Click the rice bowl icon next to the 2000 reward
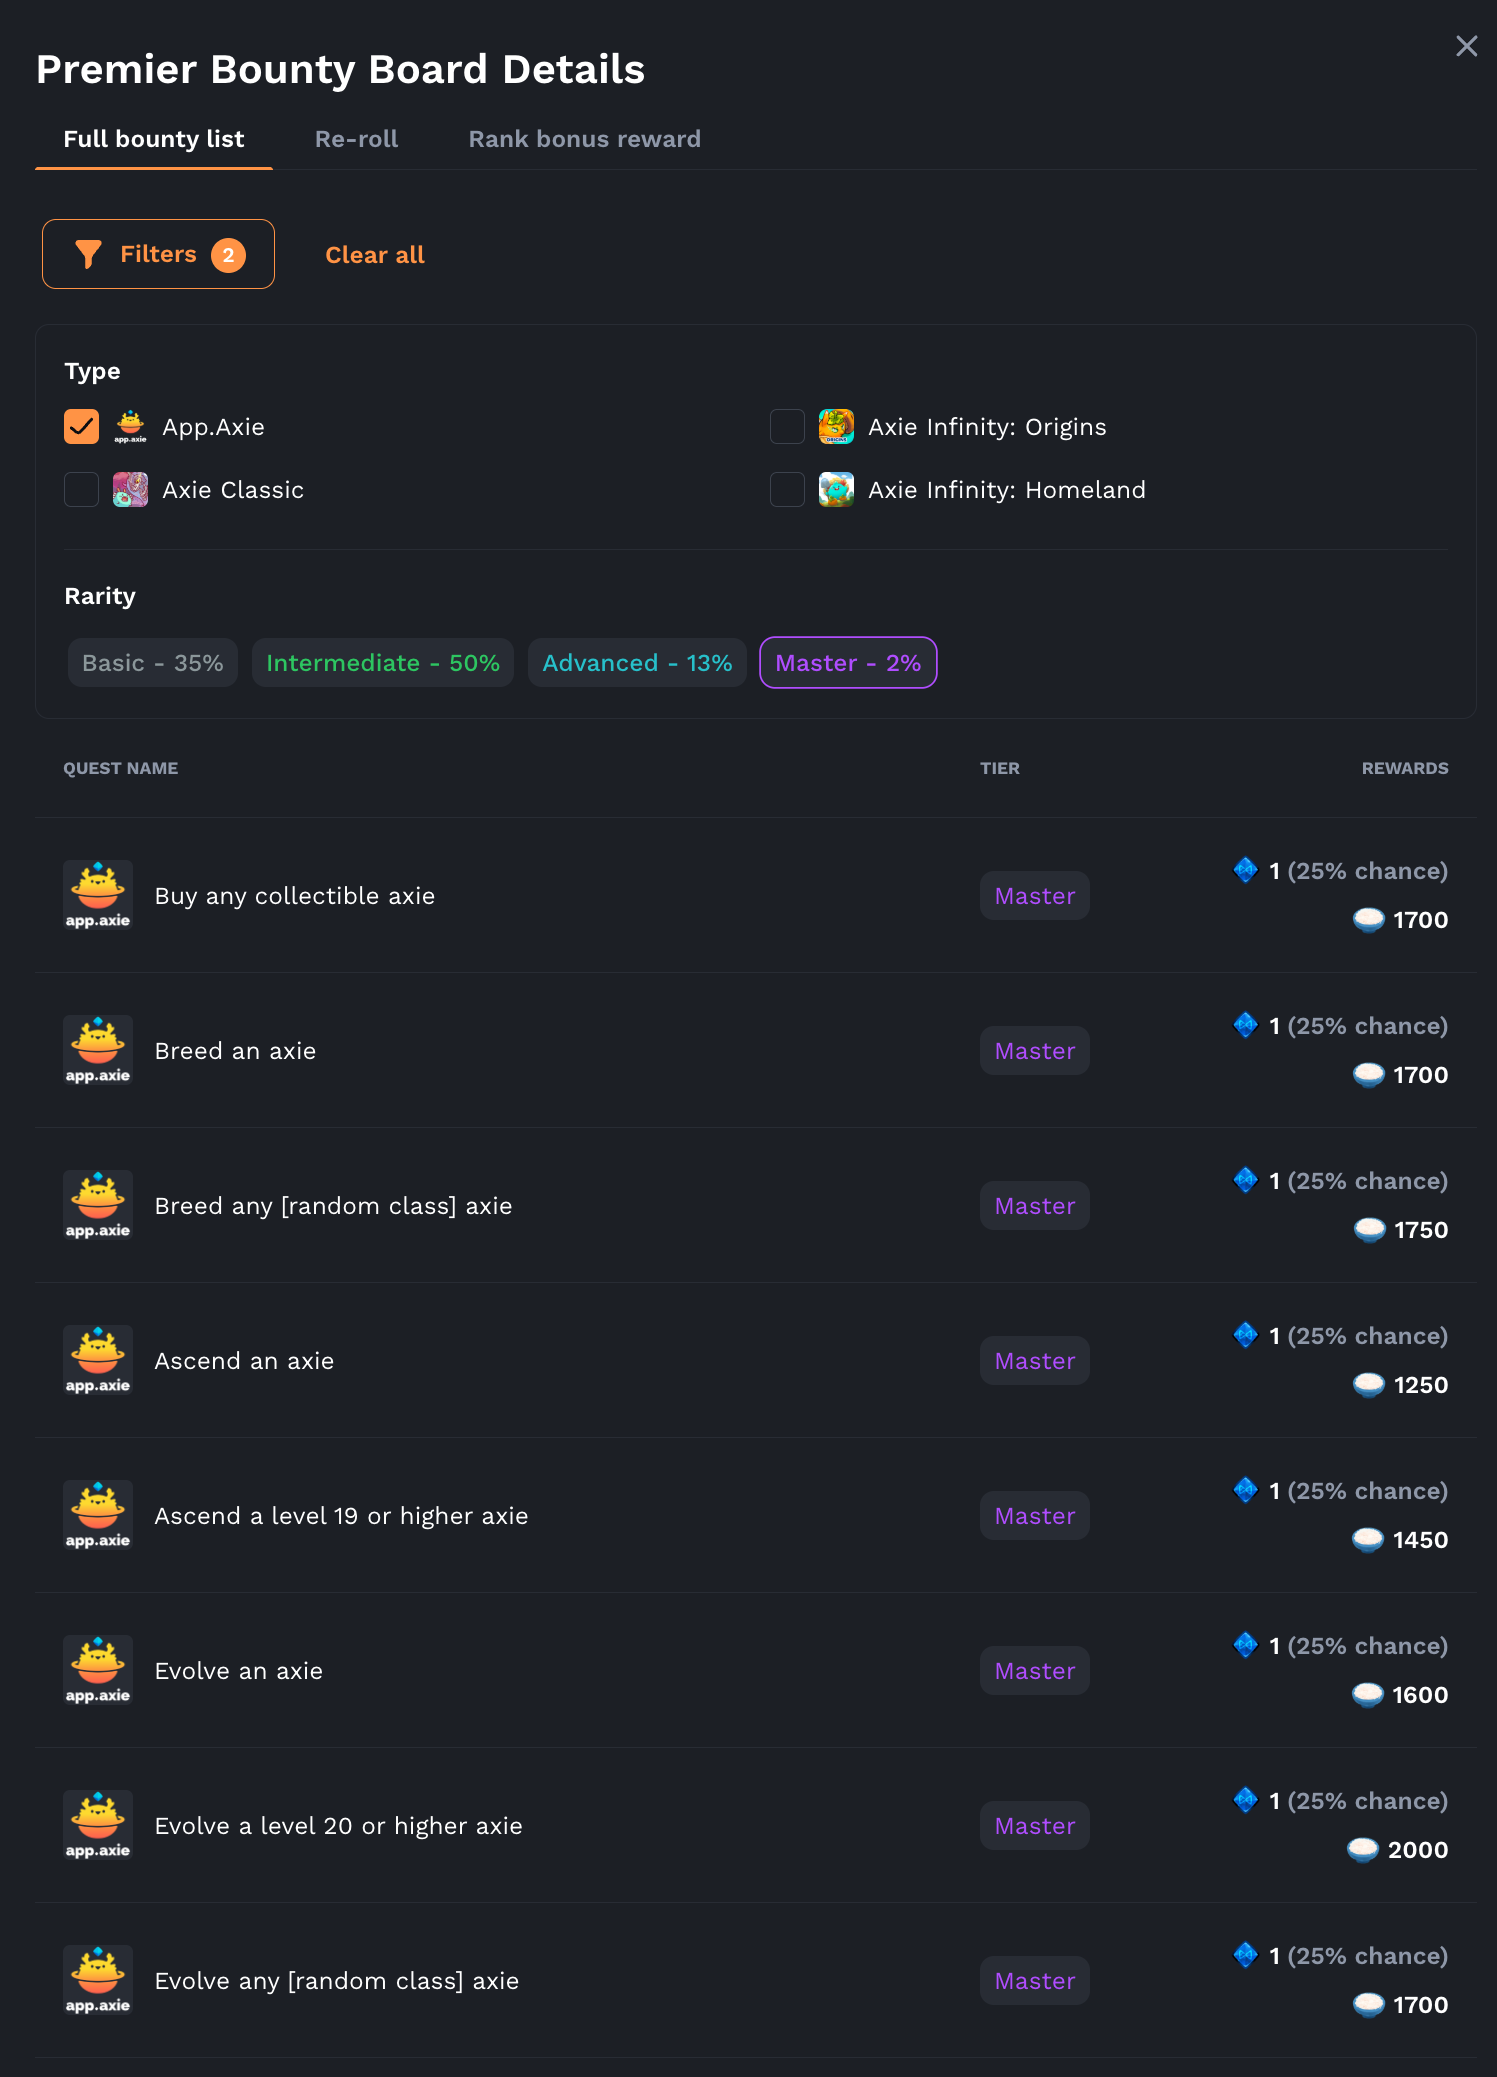The height and width of the screenshot is (2077, 1497). pos(1365,1849)
